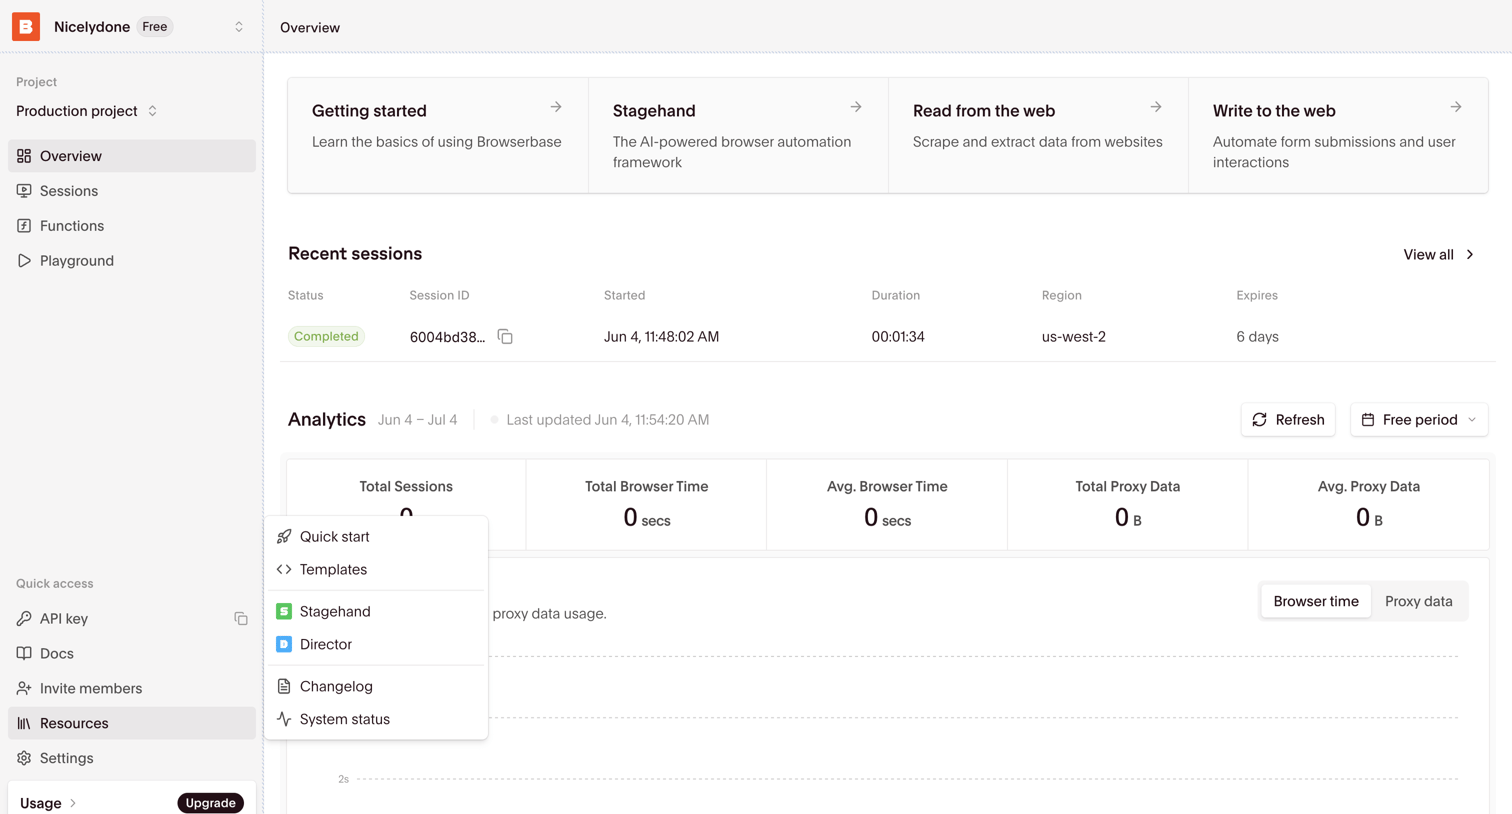Expand the Production project selector
The height and width of the screenshot is (814, 1512).
87,111
